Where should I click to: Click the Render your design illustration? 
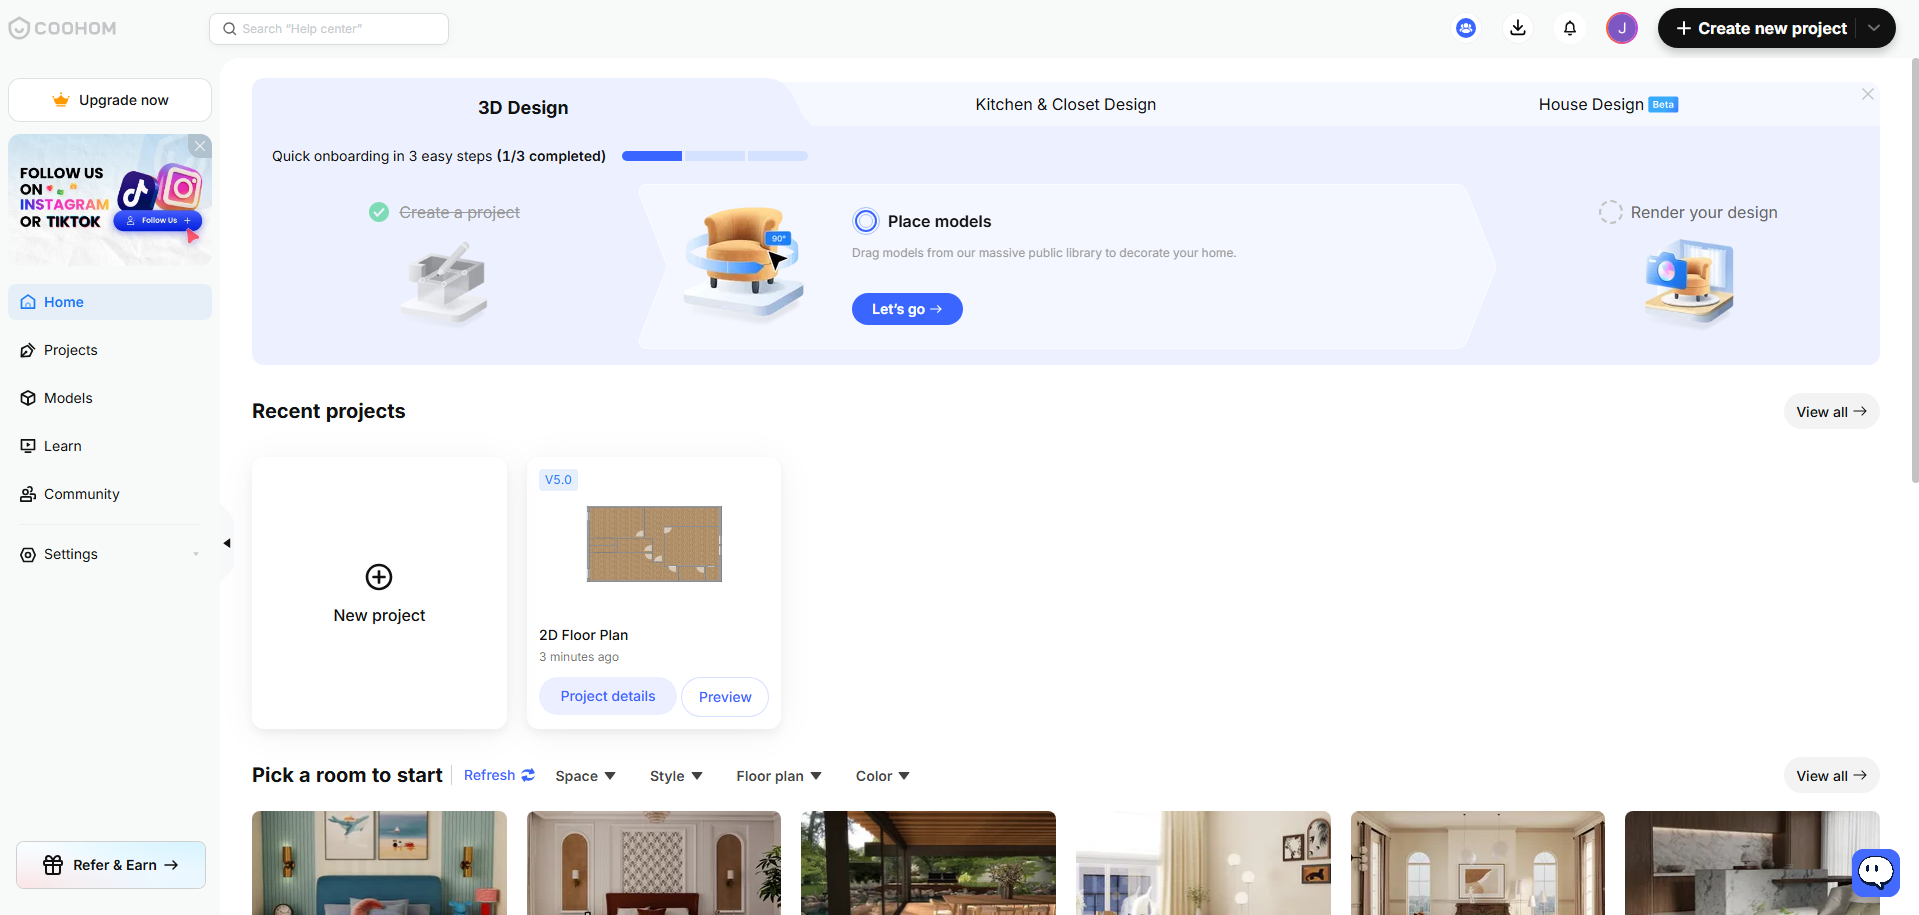pyautogui.click(x=1689, y=282)
